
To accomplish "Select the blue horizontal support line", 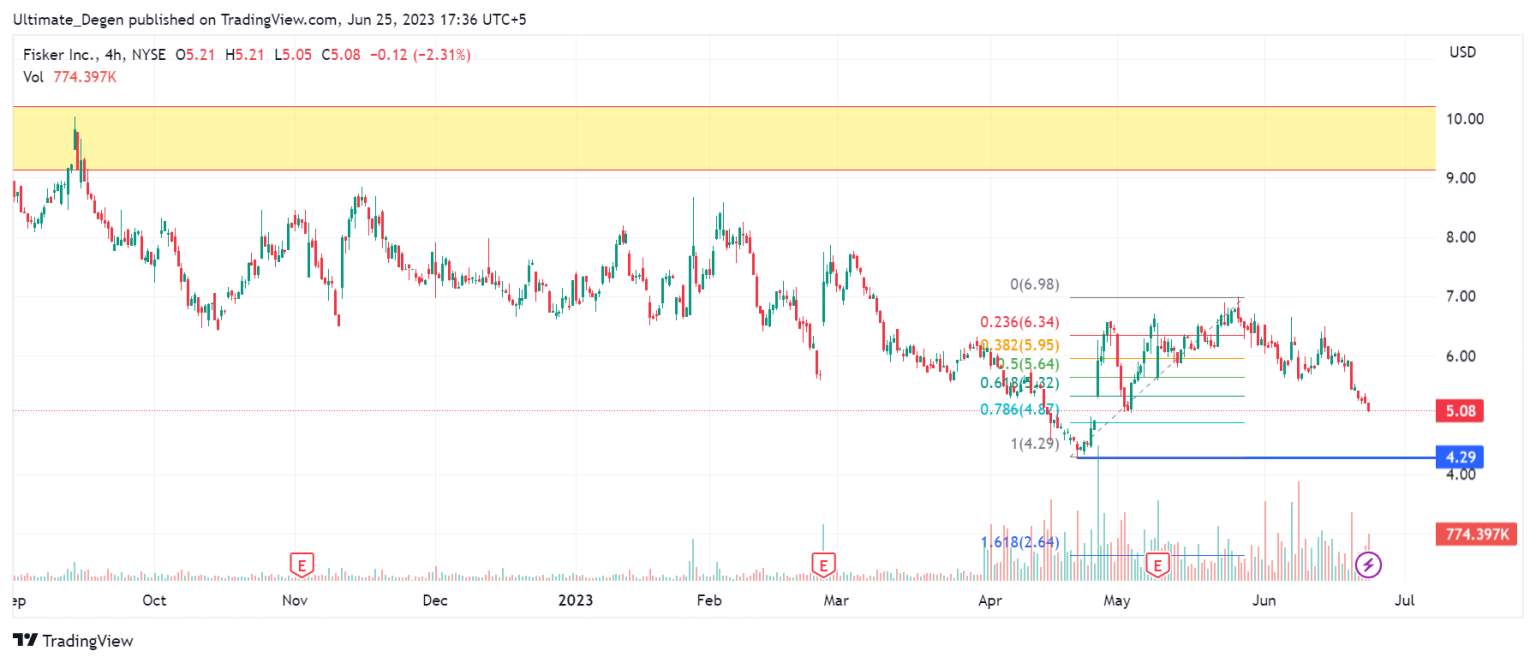I will 1250,458.
